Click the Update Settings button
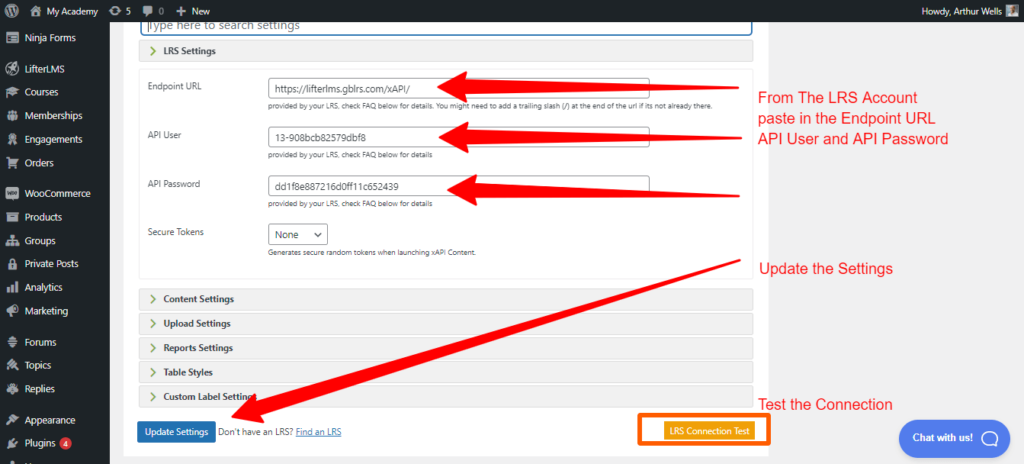This screenshot has height=464, width=1024. tap(176, 432)
